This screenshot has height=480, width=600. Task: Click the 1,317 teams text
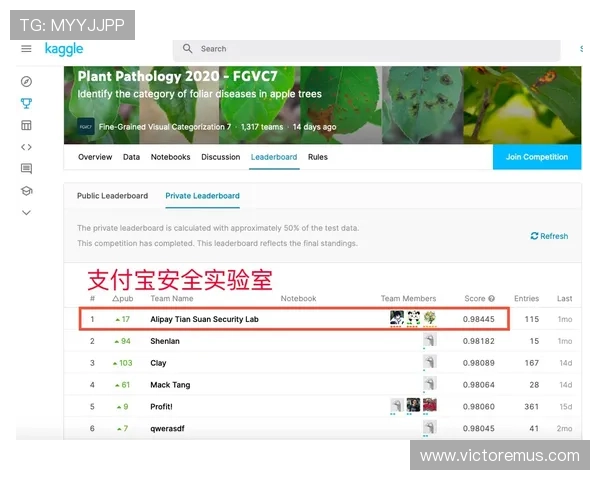(x=262, y=127)
